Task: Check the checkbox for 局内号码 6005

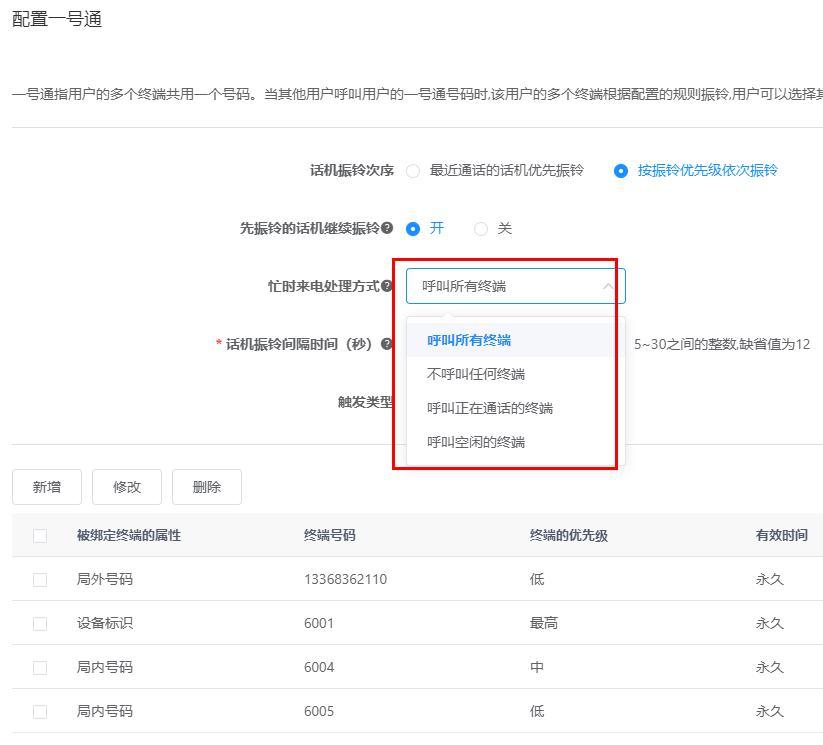Action: (x=40, y=711)
